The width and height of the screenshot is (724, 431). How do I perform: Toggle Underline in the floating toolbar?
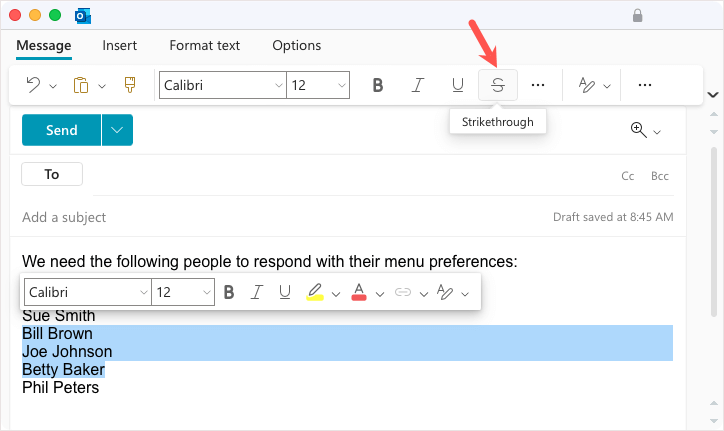point(285,292)
